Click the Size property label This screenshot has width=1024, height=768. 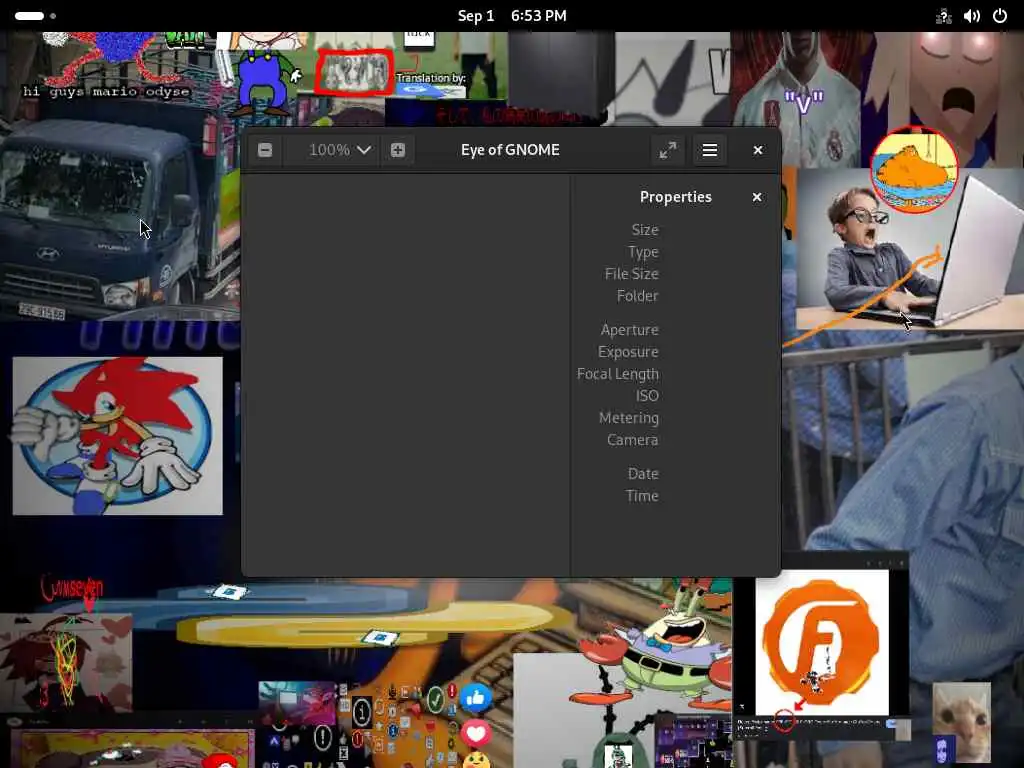(x=645, y=230)
